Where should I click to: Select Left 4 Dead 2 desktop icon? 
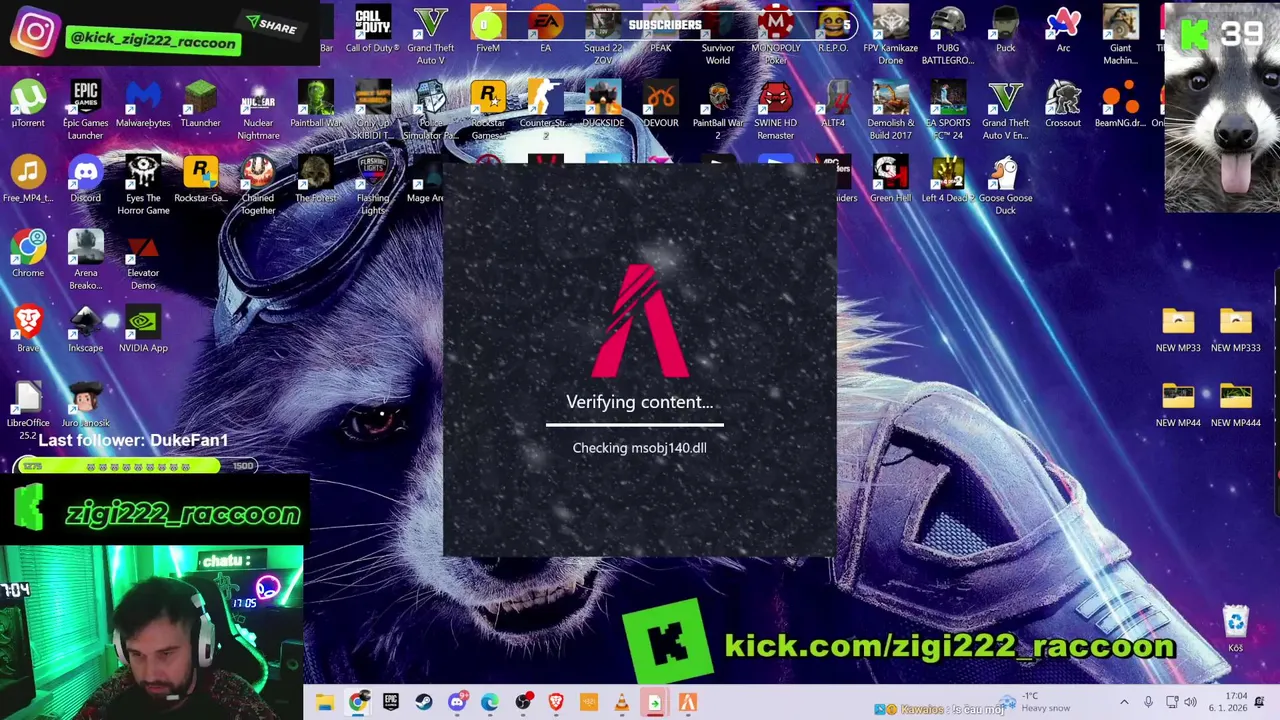pos(948,180)
